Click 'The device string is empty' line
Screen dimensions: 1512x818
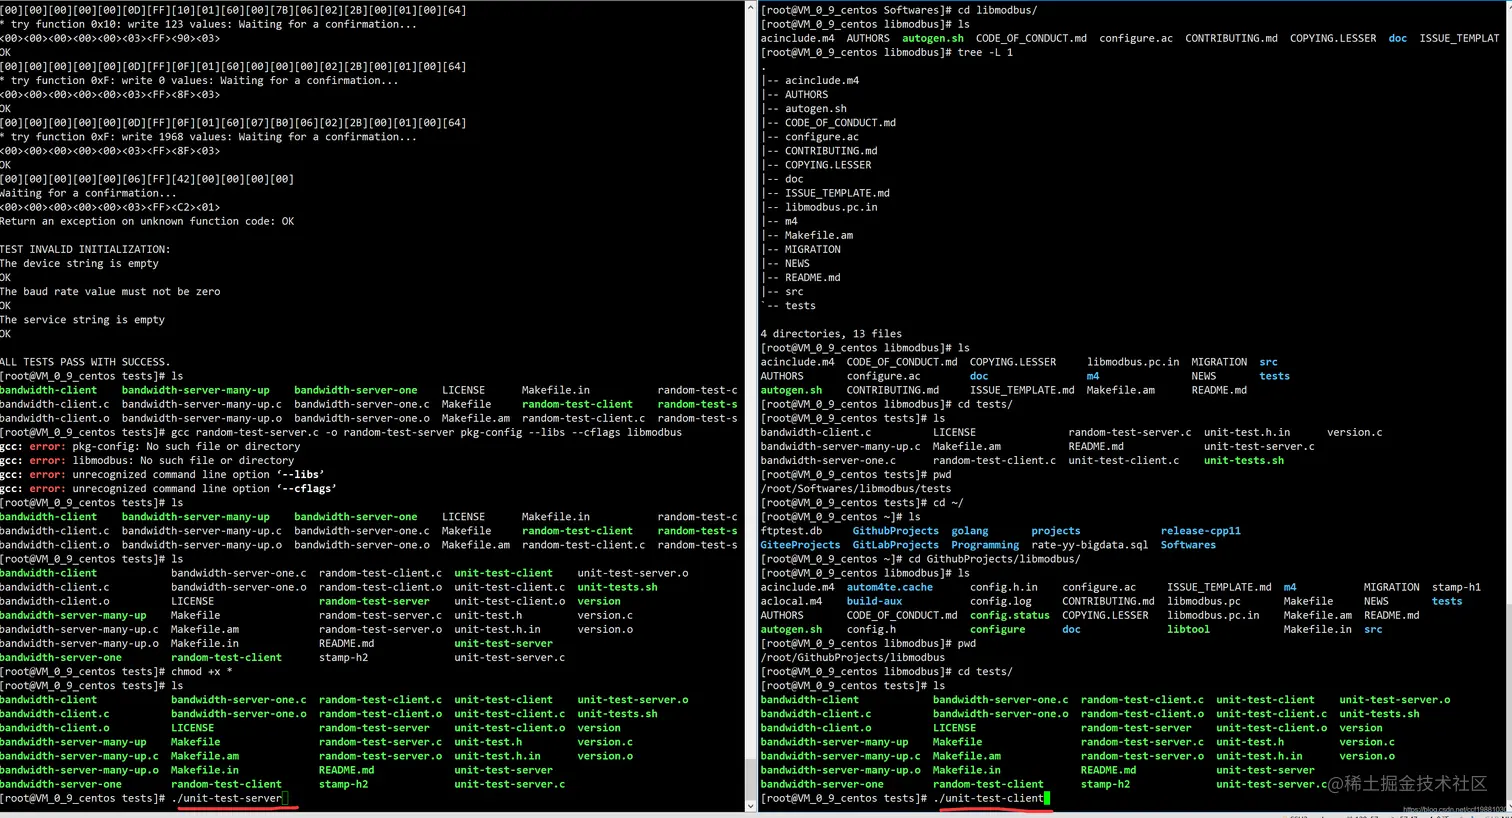(x=80, y=264)
